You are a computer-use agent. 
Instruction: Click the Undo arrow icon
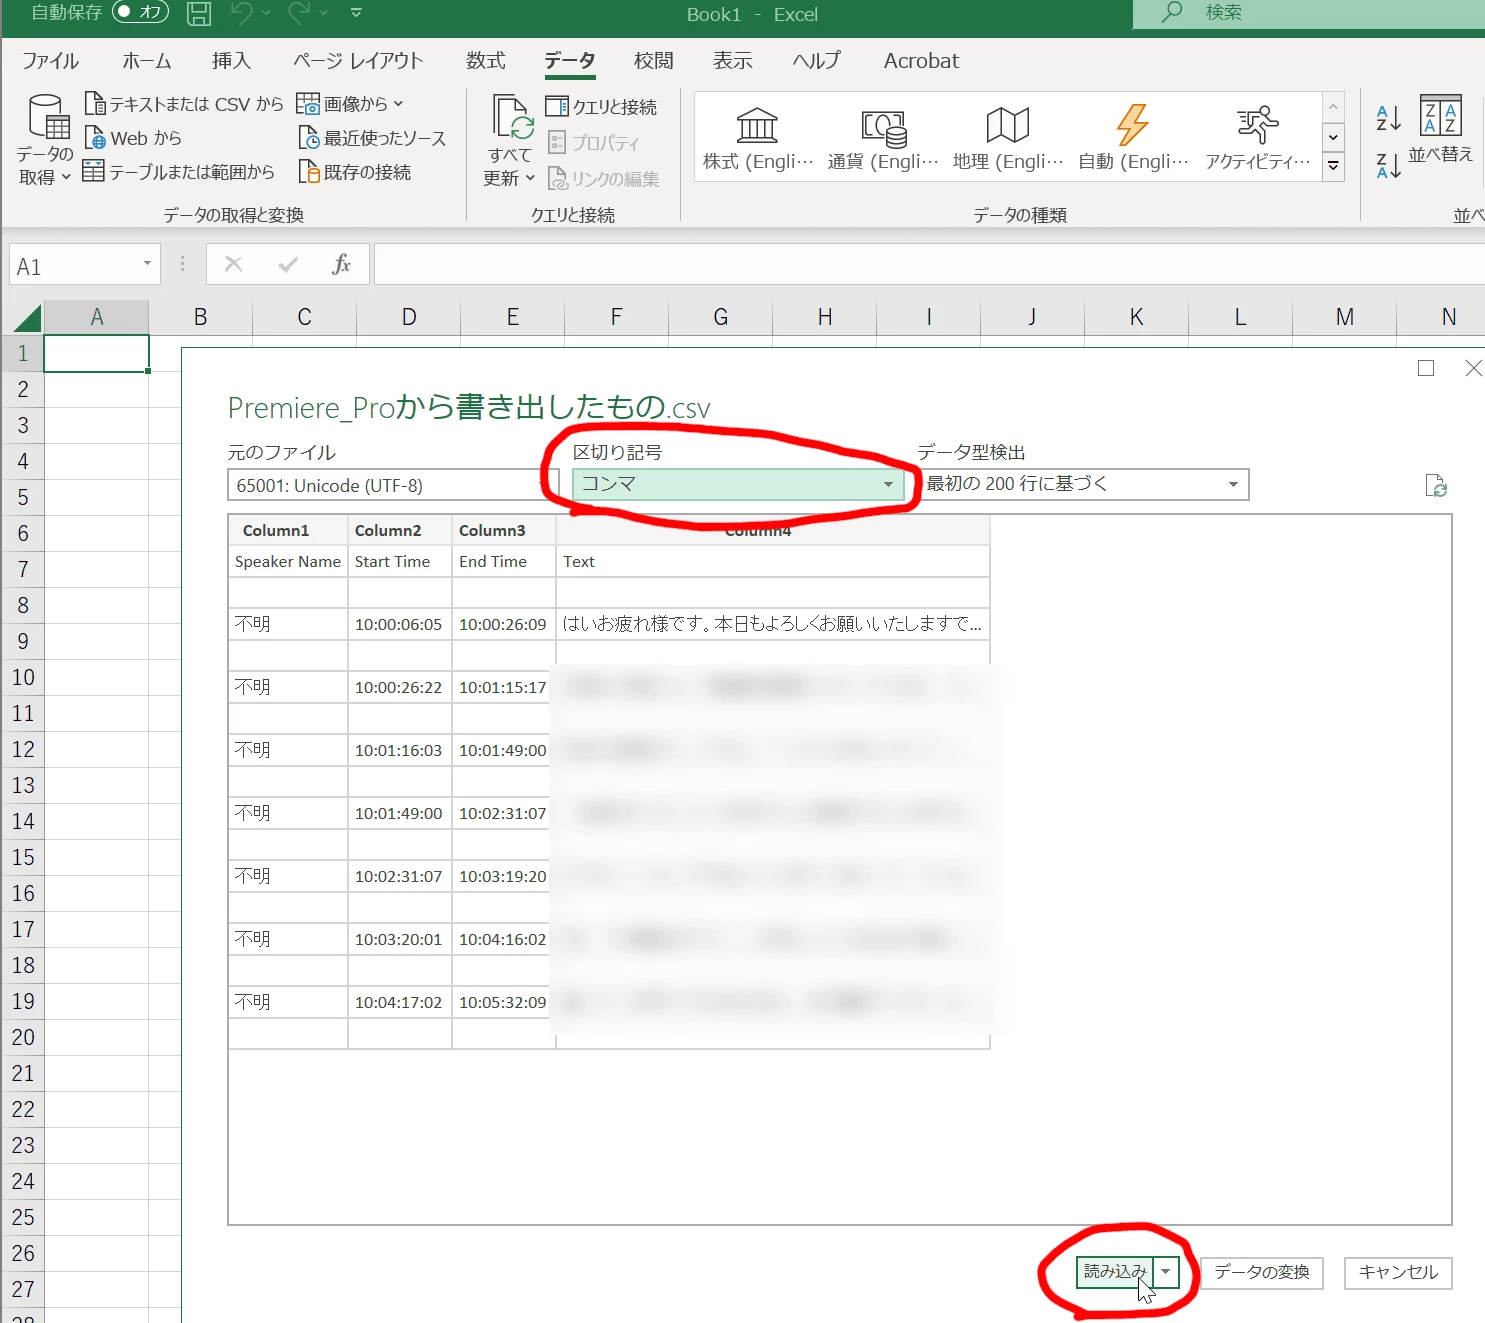pyautogui.click(x=242, y=13)
